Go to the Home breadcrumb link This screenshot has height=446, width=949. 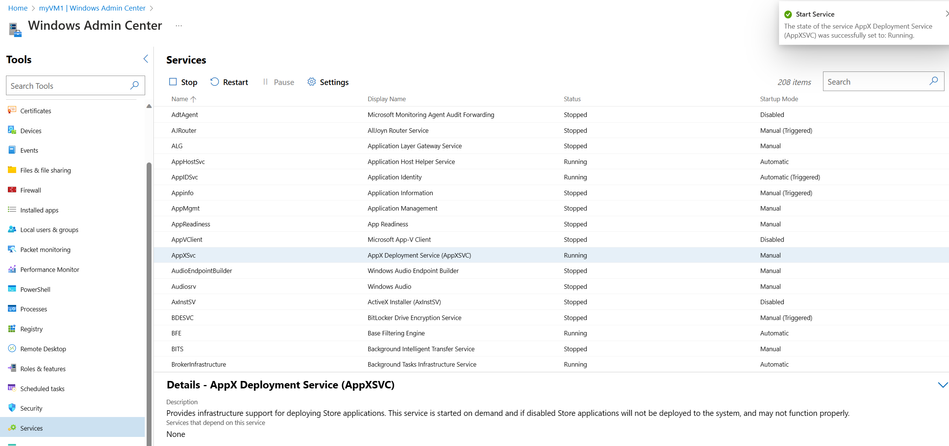point(17,8)
